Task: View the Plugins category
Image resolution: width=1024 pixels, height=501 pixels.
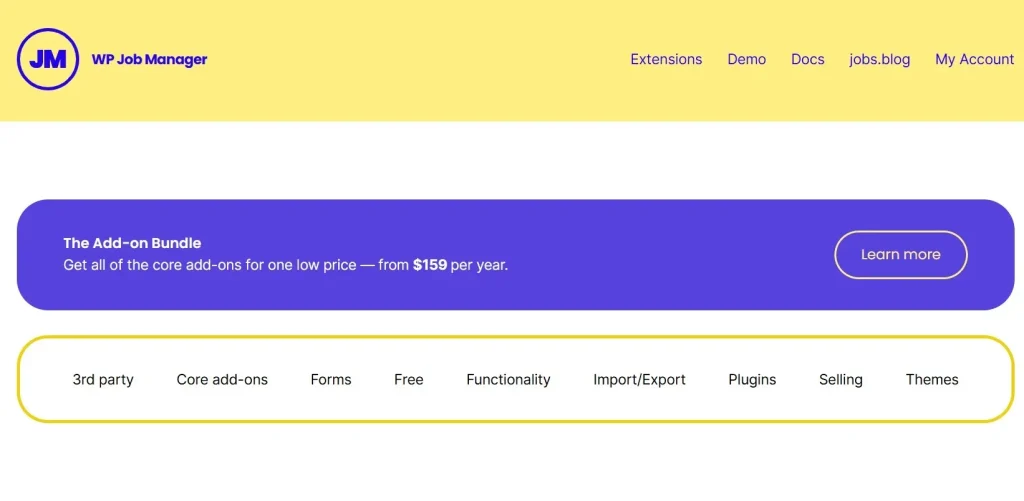Action: [752, 380]
